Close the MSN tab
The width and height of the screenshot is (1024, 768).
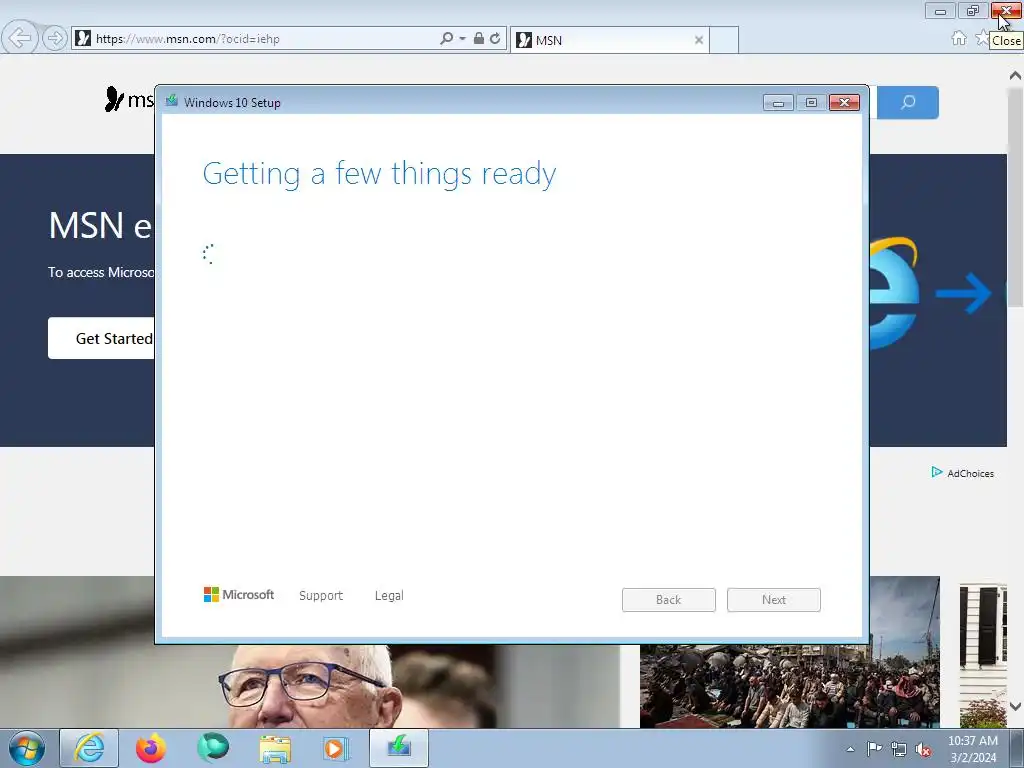699,40
